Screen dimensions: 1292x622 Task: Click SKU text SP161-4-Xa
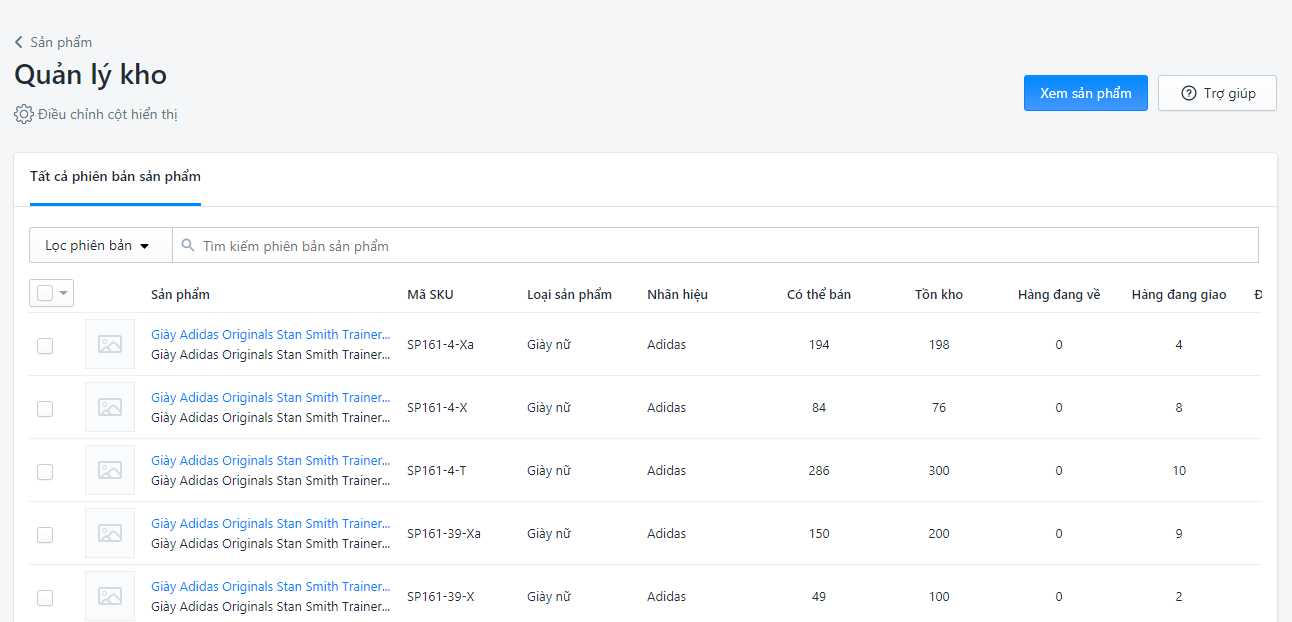(440, 344)
